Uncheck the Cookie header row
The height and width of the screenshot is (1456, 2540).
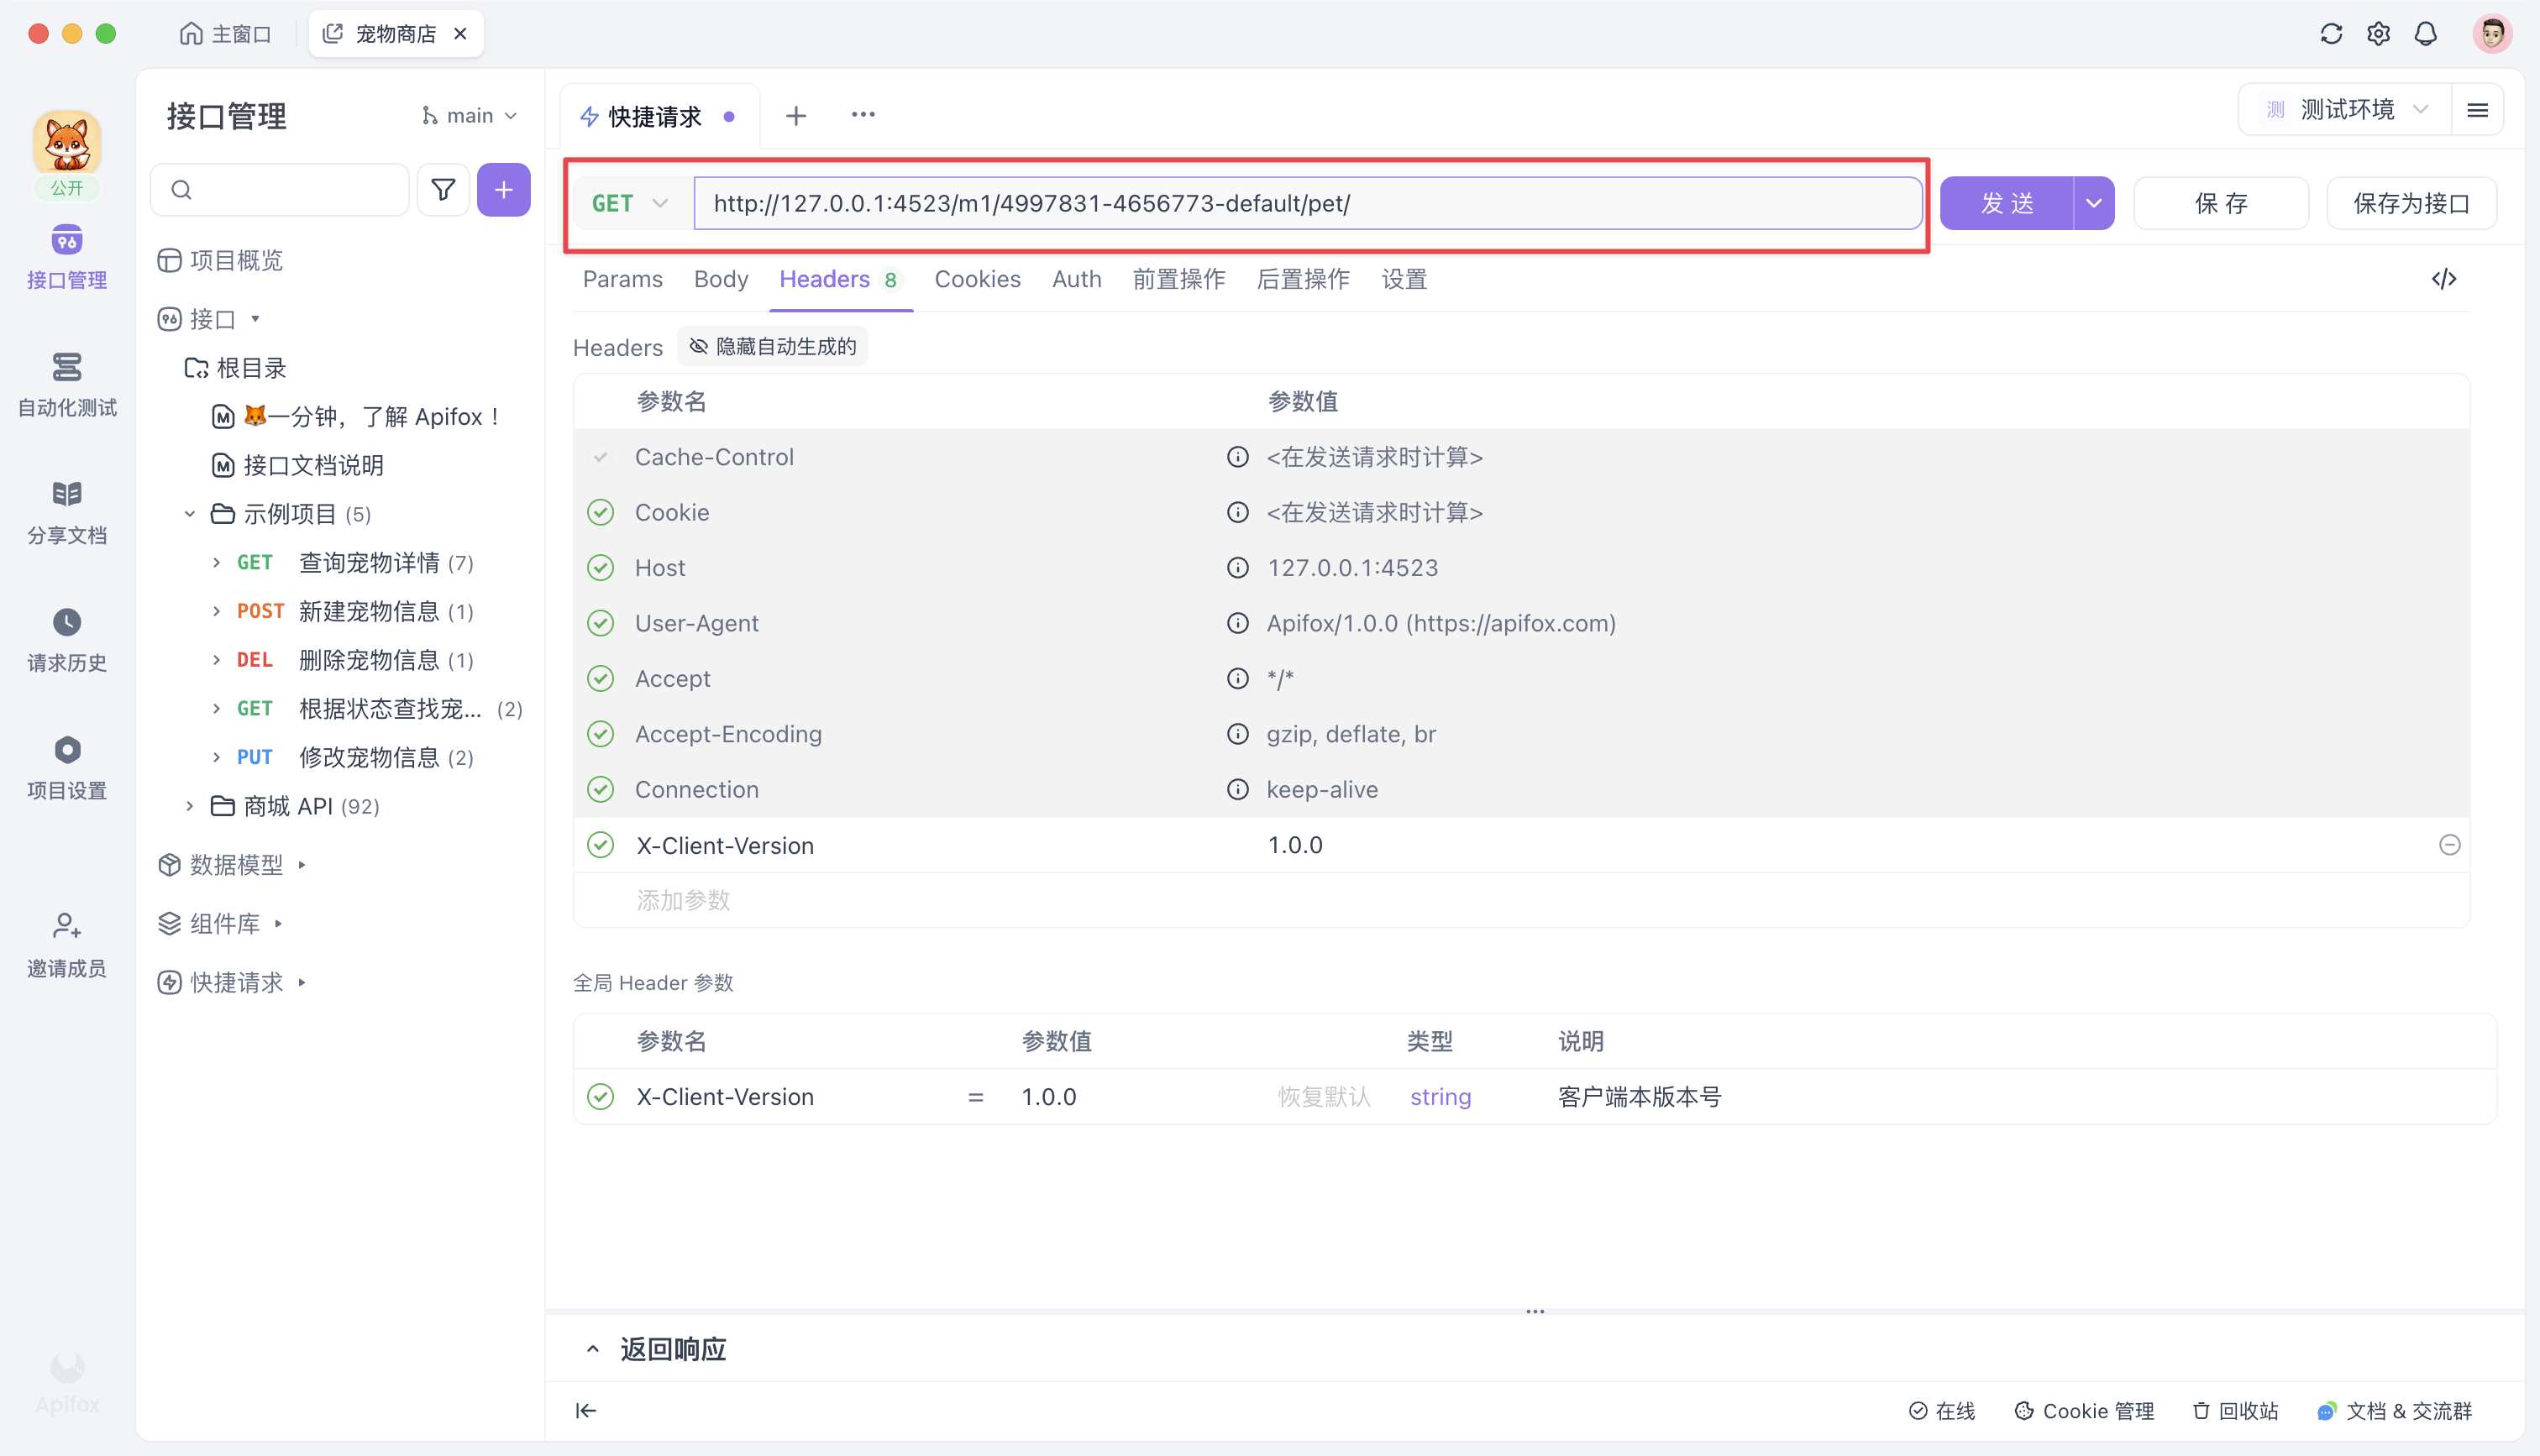click(600, 511)
